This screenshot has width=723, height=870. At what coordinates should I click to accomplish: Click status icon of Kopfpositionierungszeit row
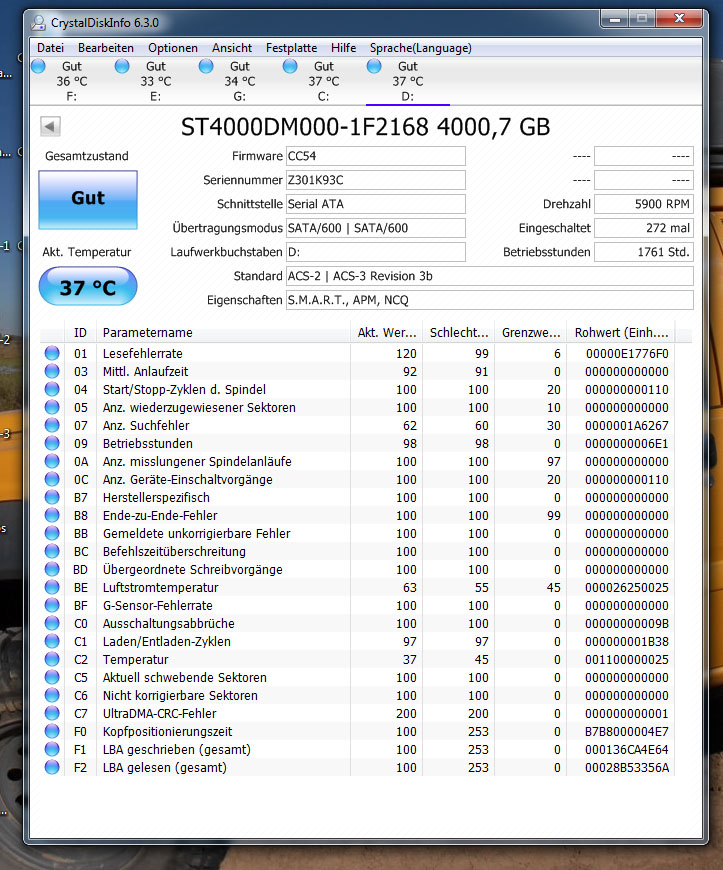(52, 731)
